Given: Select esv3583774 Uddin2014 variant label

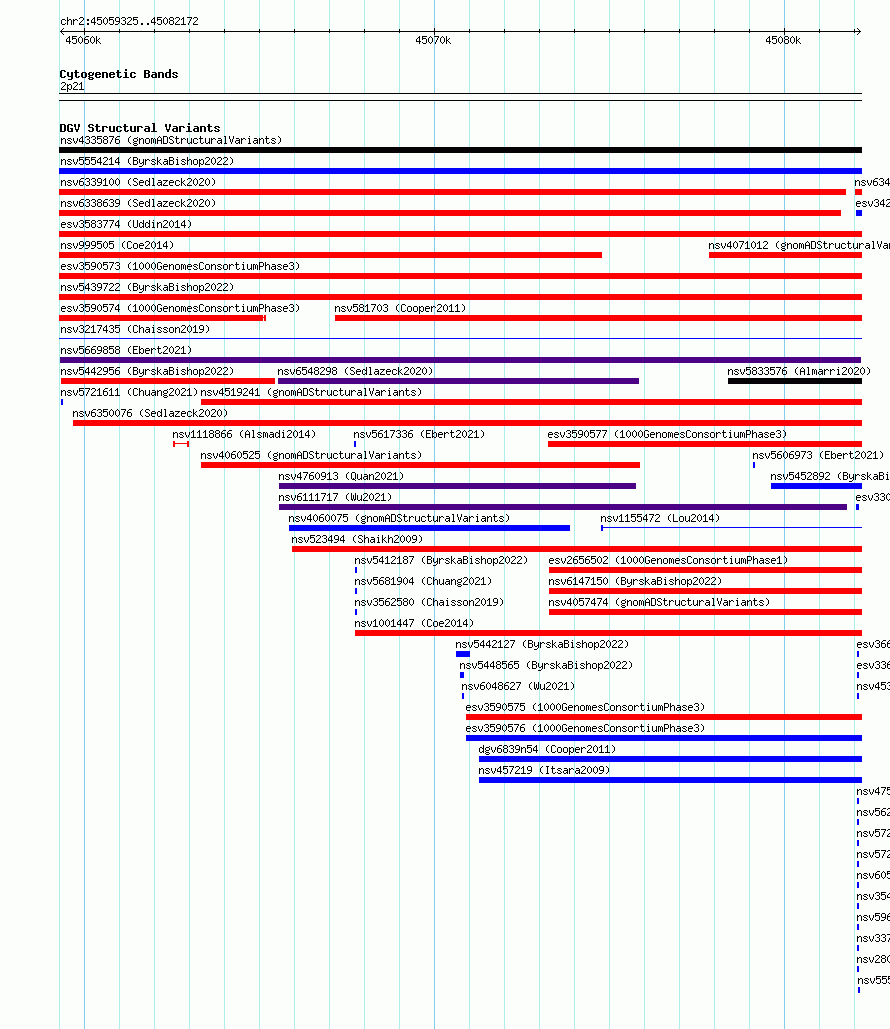Looking at the screenshot, I should click(x=126, y=224).
